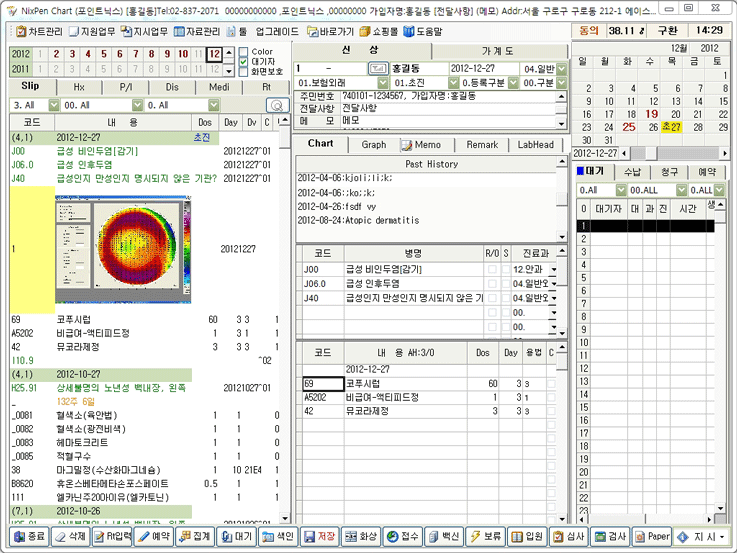
Task: Switch to the Graph tab
Action: [x=373, y=144]
